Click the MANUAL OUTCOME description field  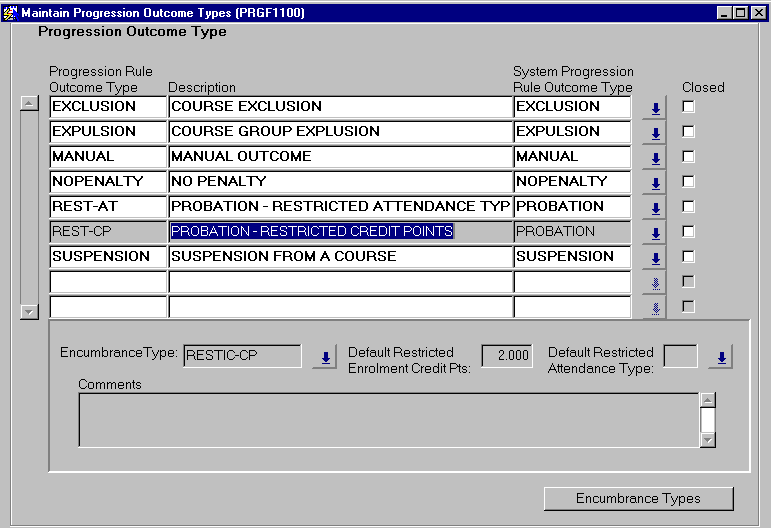point(339,157)
